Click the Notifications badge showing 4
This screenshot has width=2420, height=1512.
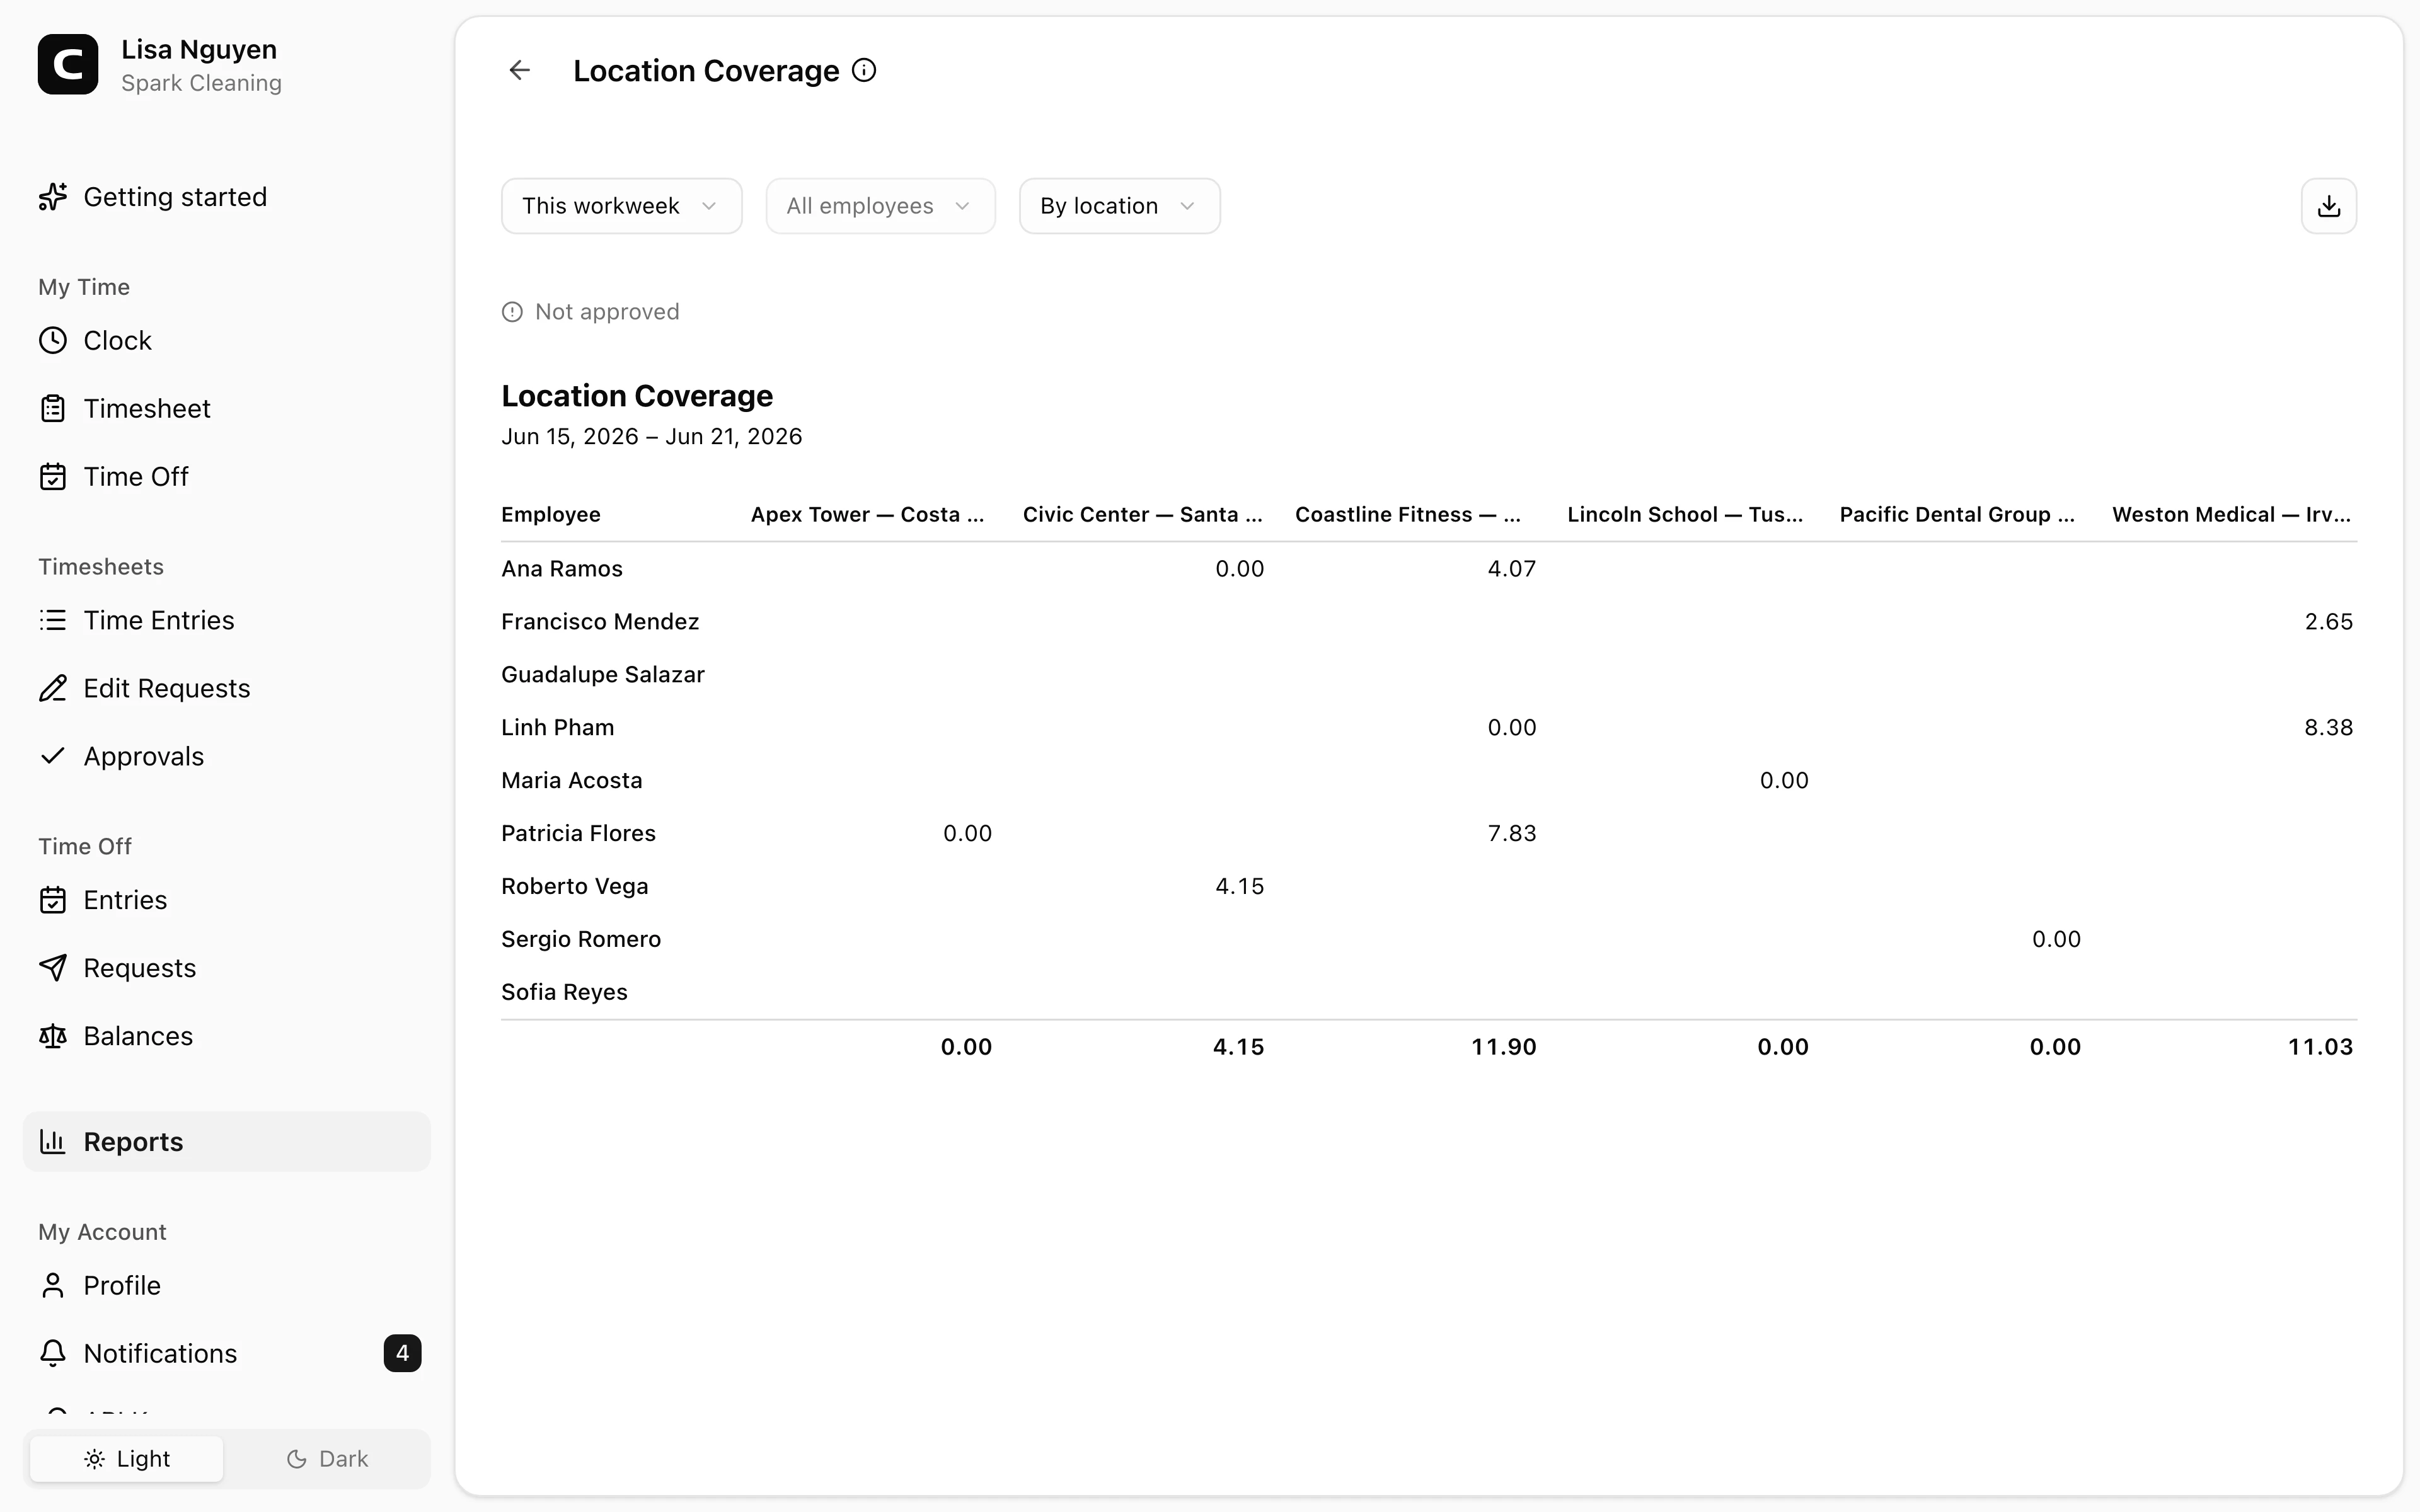[402, 1353]
